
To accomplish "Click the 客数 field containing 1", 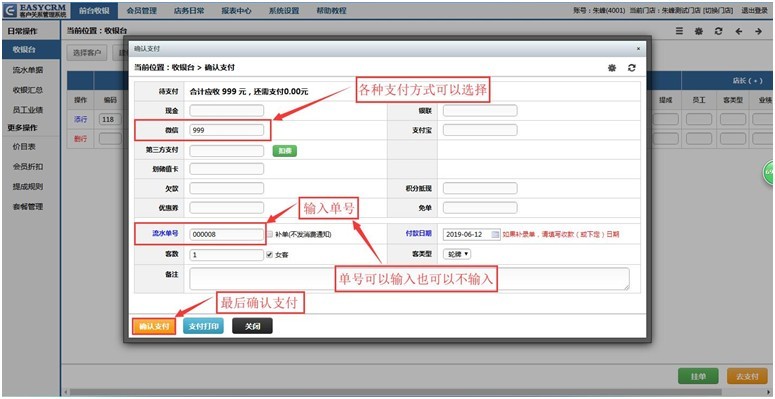I will pos(227,255).
